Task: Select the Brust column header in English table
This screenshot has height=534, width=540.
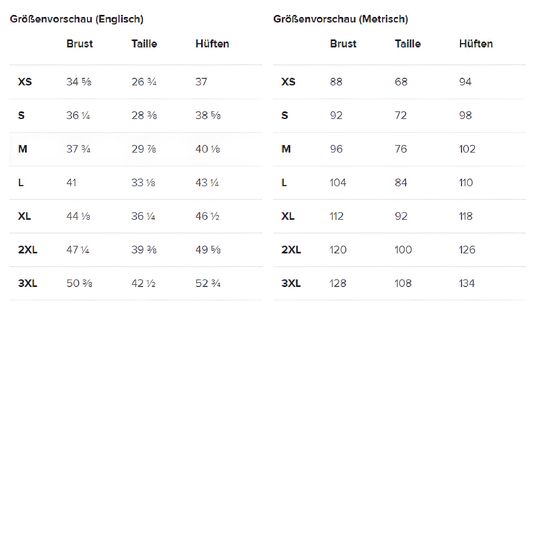Action: (x=80, y=44)
